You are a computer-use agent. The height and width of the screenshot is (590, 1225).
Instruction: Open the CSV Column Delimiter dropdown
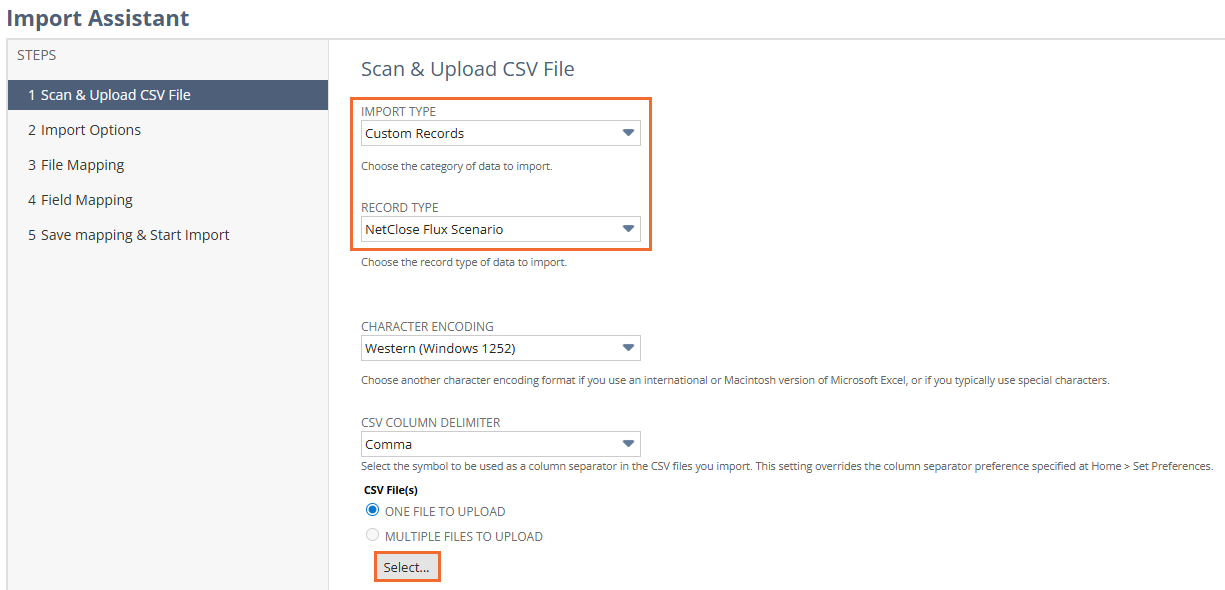pos(500,444)
